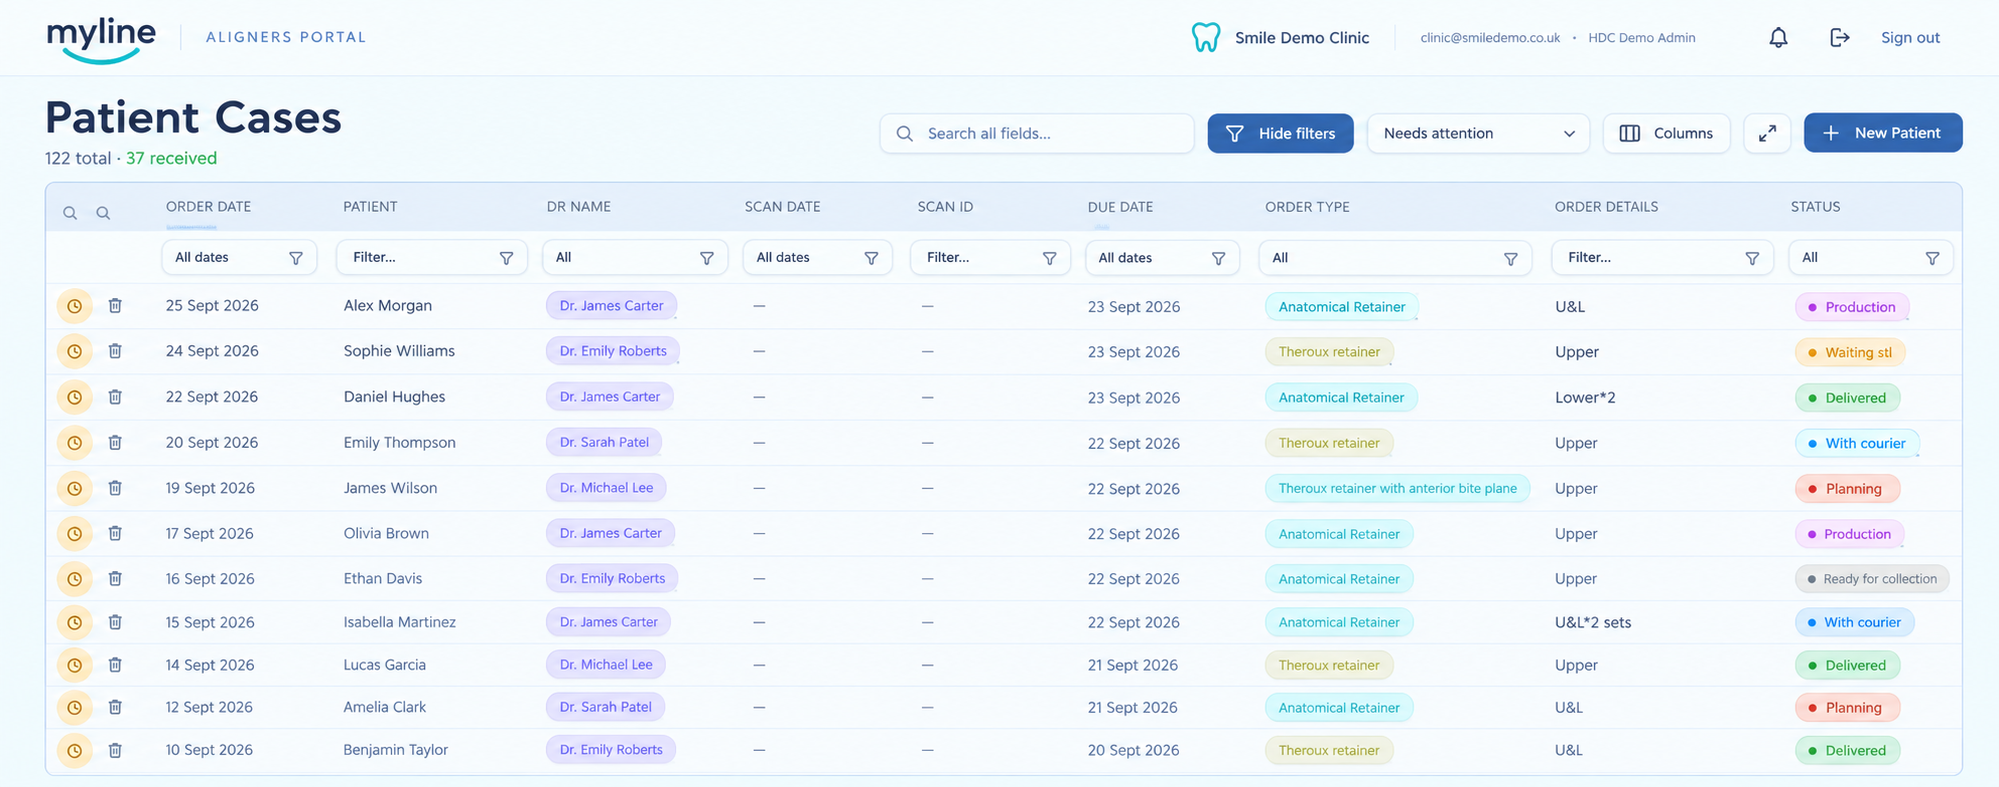Click first magnifier icon in table header
The image size is (1999, 787).
tap(70, 213)
